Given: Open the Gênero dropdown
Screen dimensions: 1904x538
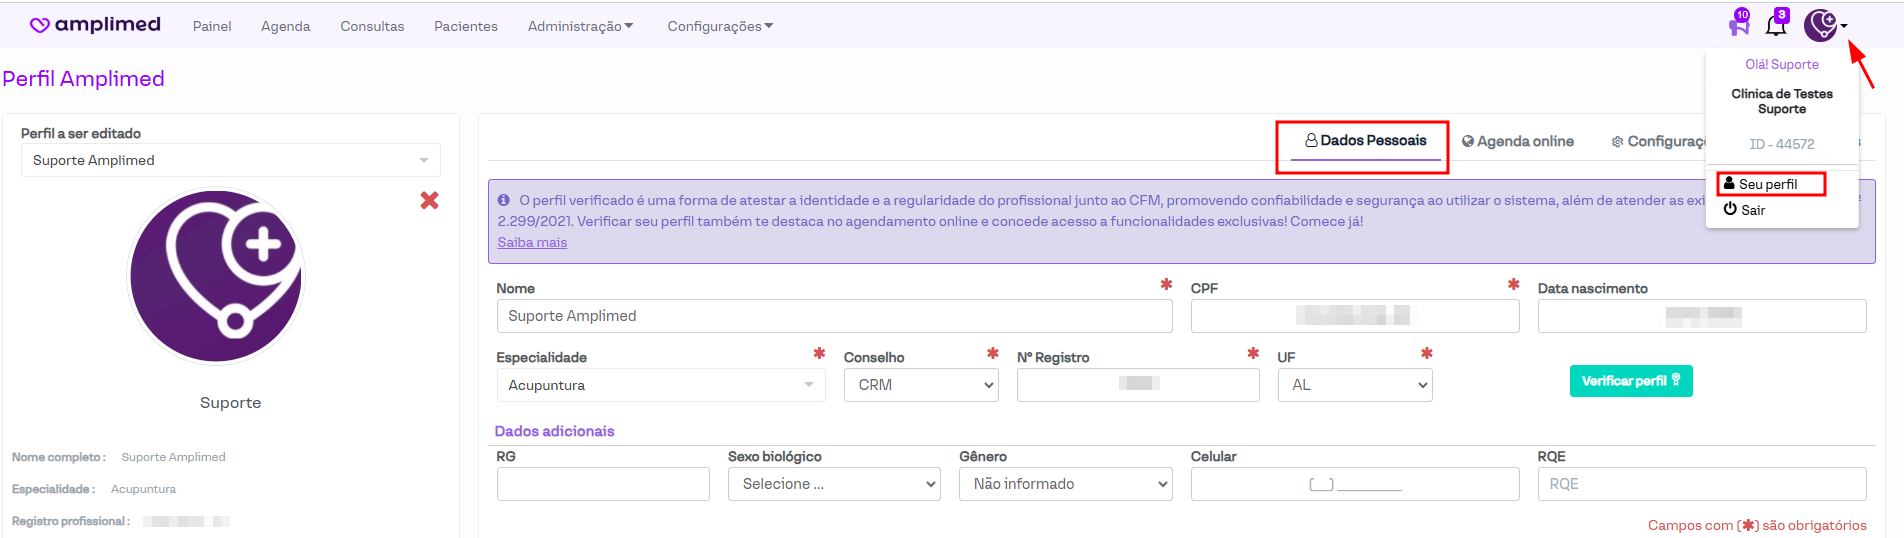Looking at the screenshot, I should [1065, 484].
